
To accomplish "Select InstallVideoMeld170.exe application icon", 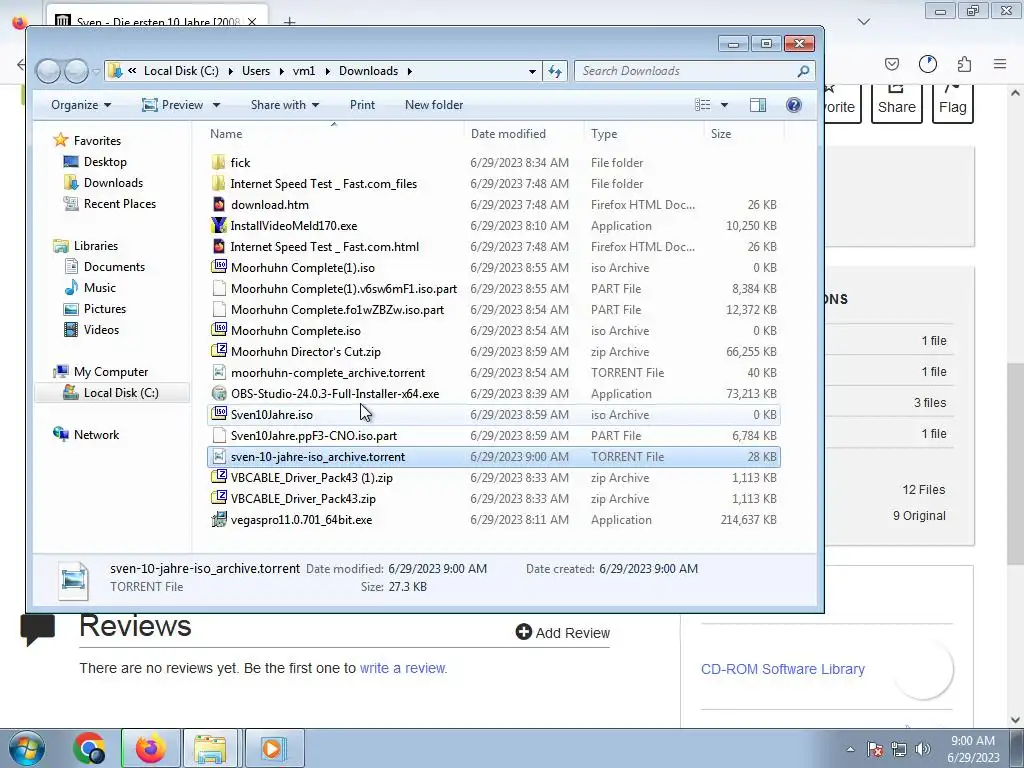I will pyautogui.click(x=219, y=225).
